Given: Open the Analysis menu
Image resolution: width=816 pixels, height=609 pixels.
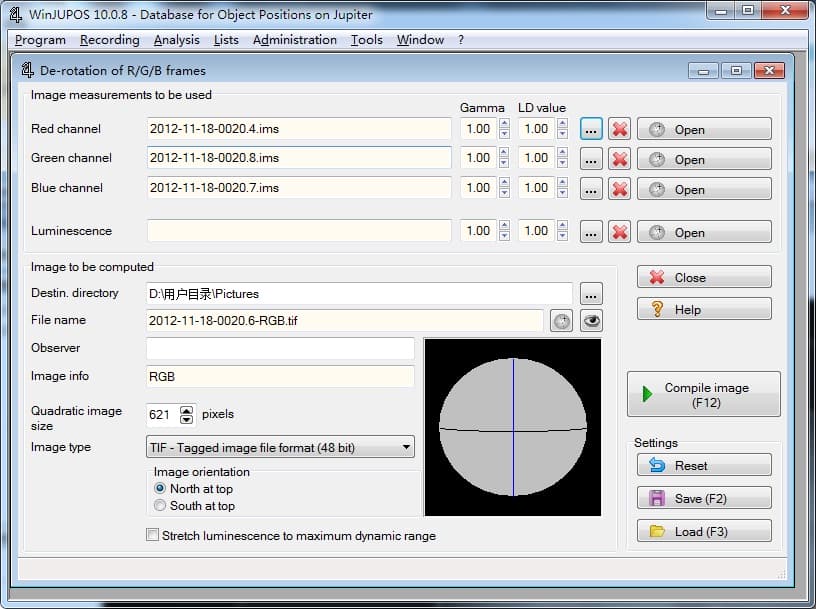Looking at the screenshot, I should coord(176,40).
